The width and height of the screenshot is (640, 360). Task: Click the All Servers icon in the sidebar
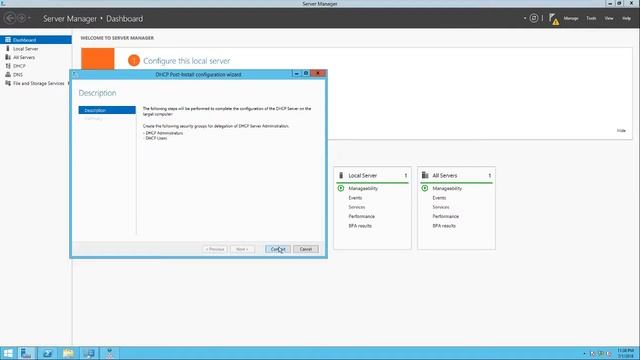(x=8, y=57)
